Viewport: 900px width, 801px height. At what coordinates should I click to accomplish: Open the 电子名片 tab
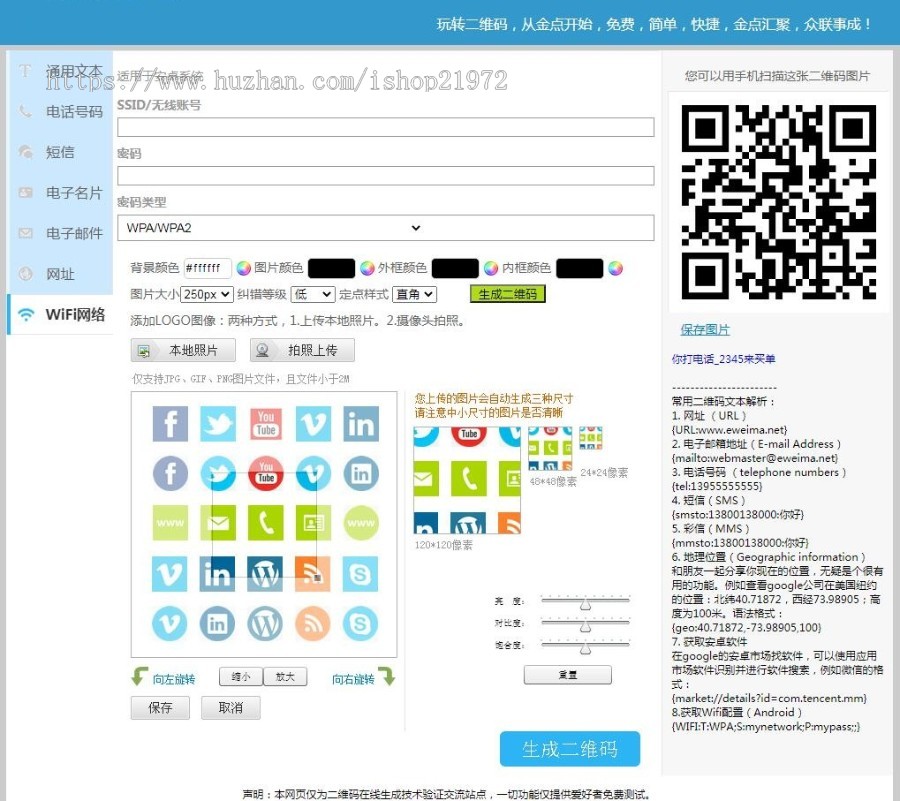click(61, 193)
